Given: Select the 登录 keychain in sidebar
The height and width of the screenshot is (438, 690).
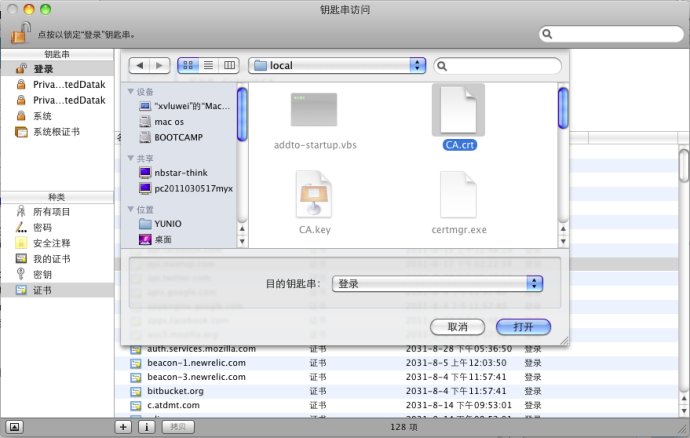Looking at the screenshot, I should point(57,69).
